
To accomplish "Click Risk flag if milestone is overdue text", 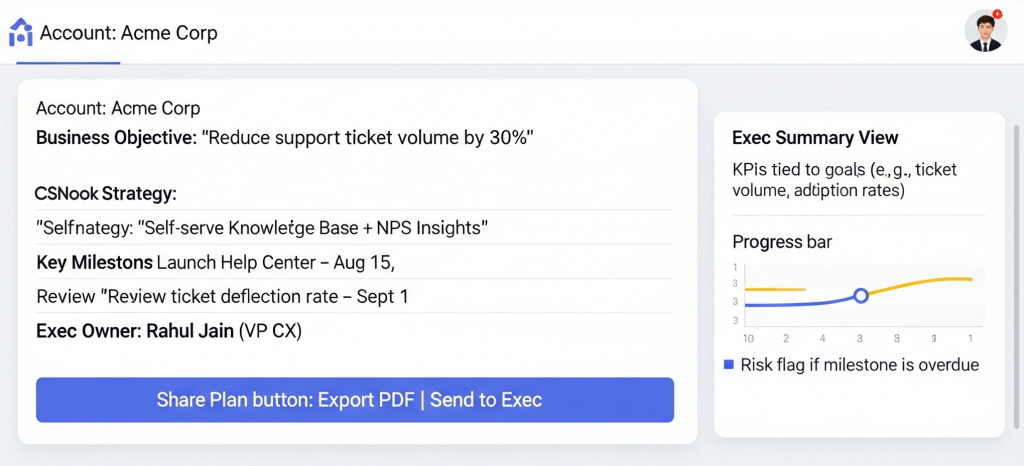I will (859, 364).
